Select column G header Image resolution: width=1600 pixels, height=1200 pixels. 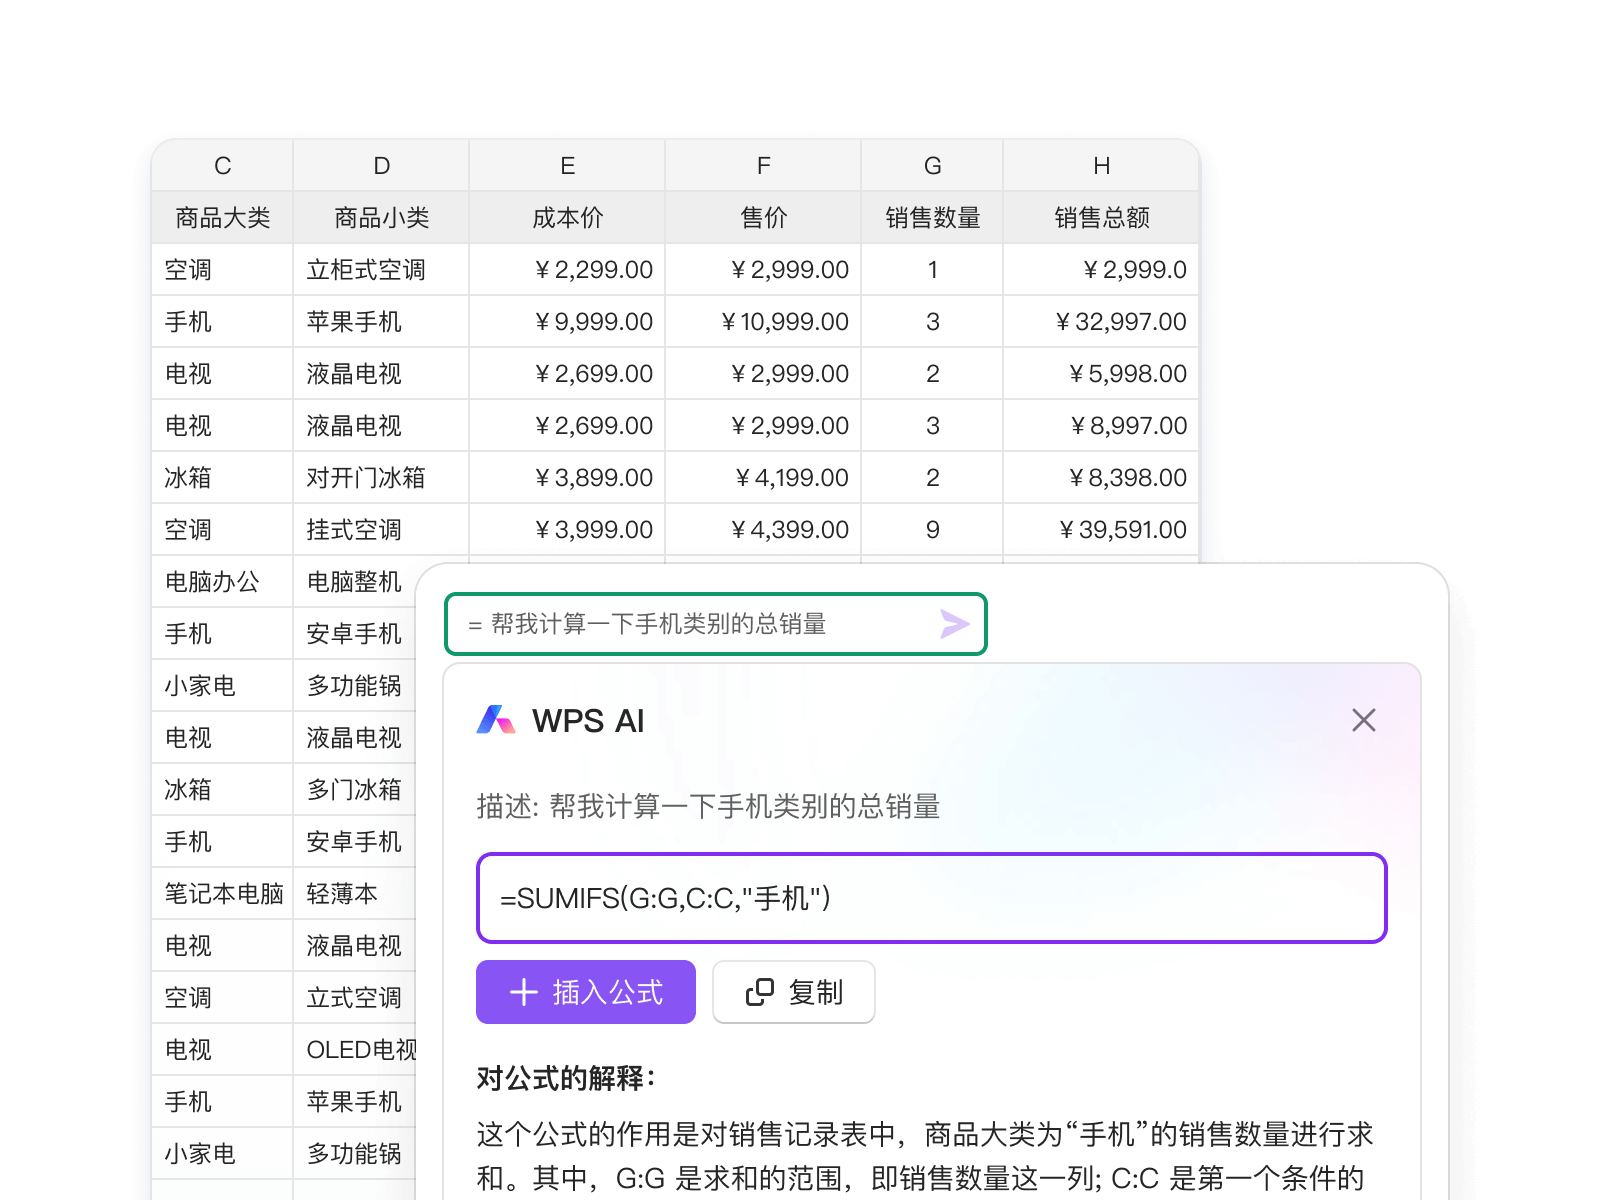click(932, 165)
